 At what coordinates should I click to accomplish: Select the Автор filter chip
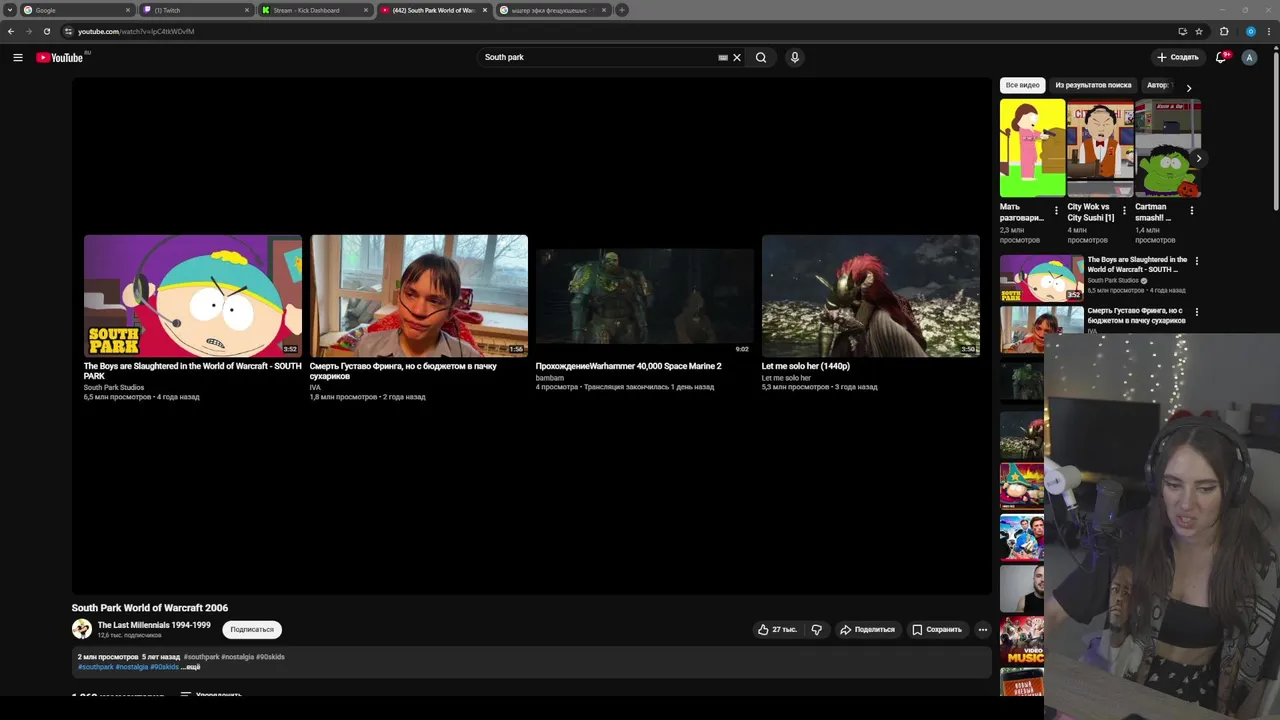[x=1158, y=85]
